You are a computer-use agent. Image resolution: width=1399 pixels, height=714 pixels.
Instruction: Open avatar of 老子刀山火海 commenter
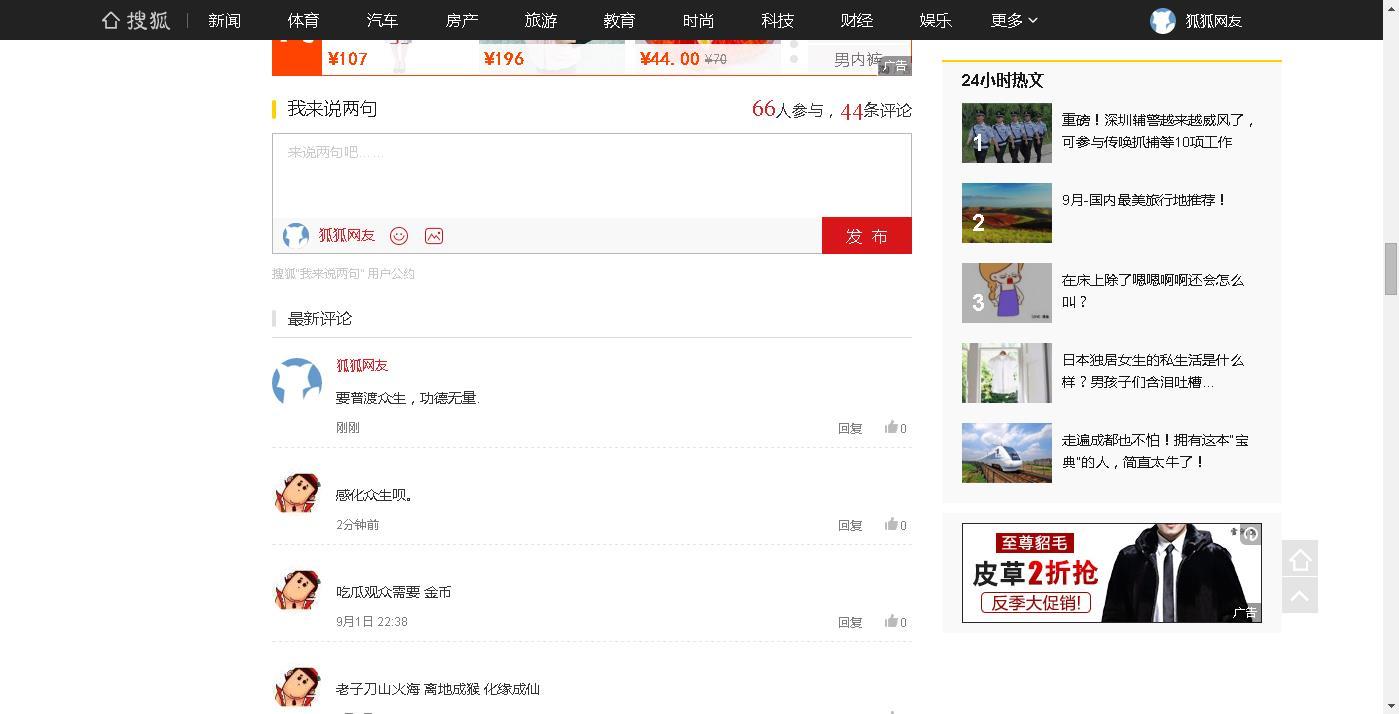(297, 687)
